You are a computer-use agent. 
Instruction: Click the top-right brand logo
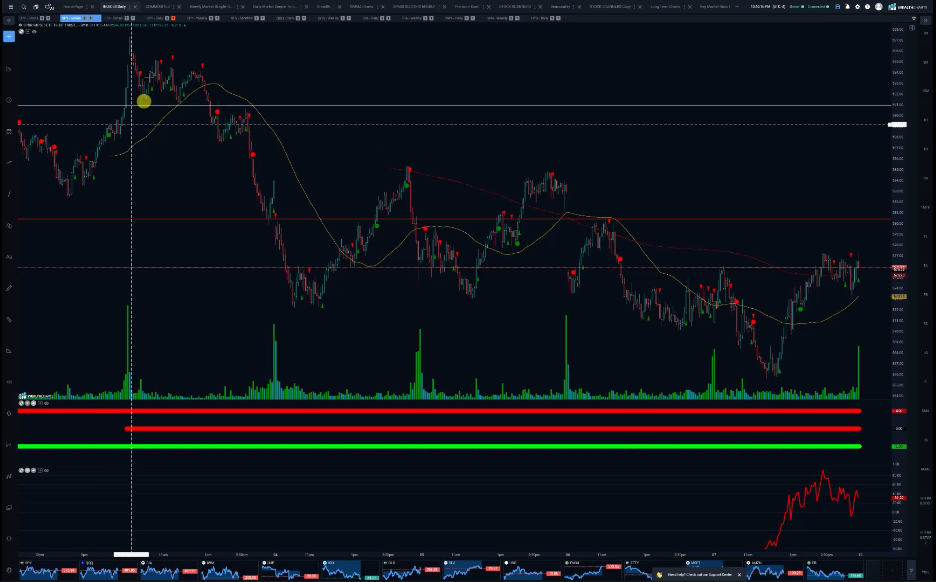coord(907,7)
